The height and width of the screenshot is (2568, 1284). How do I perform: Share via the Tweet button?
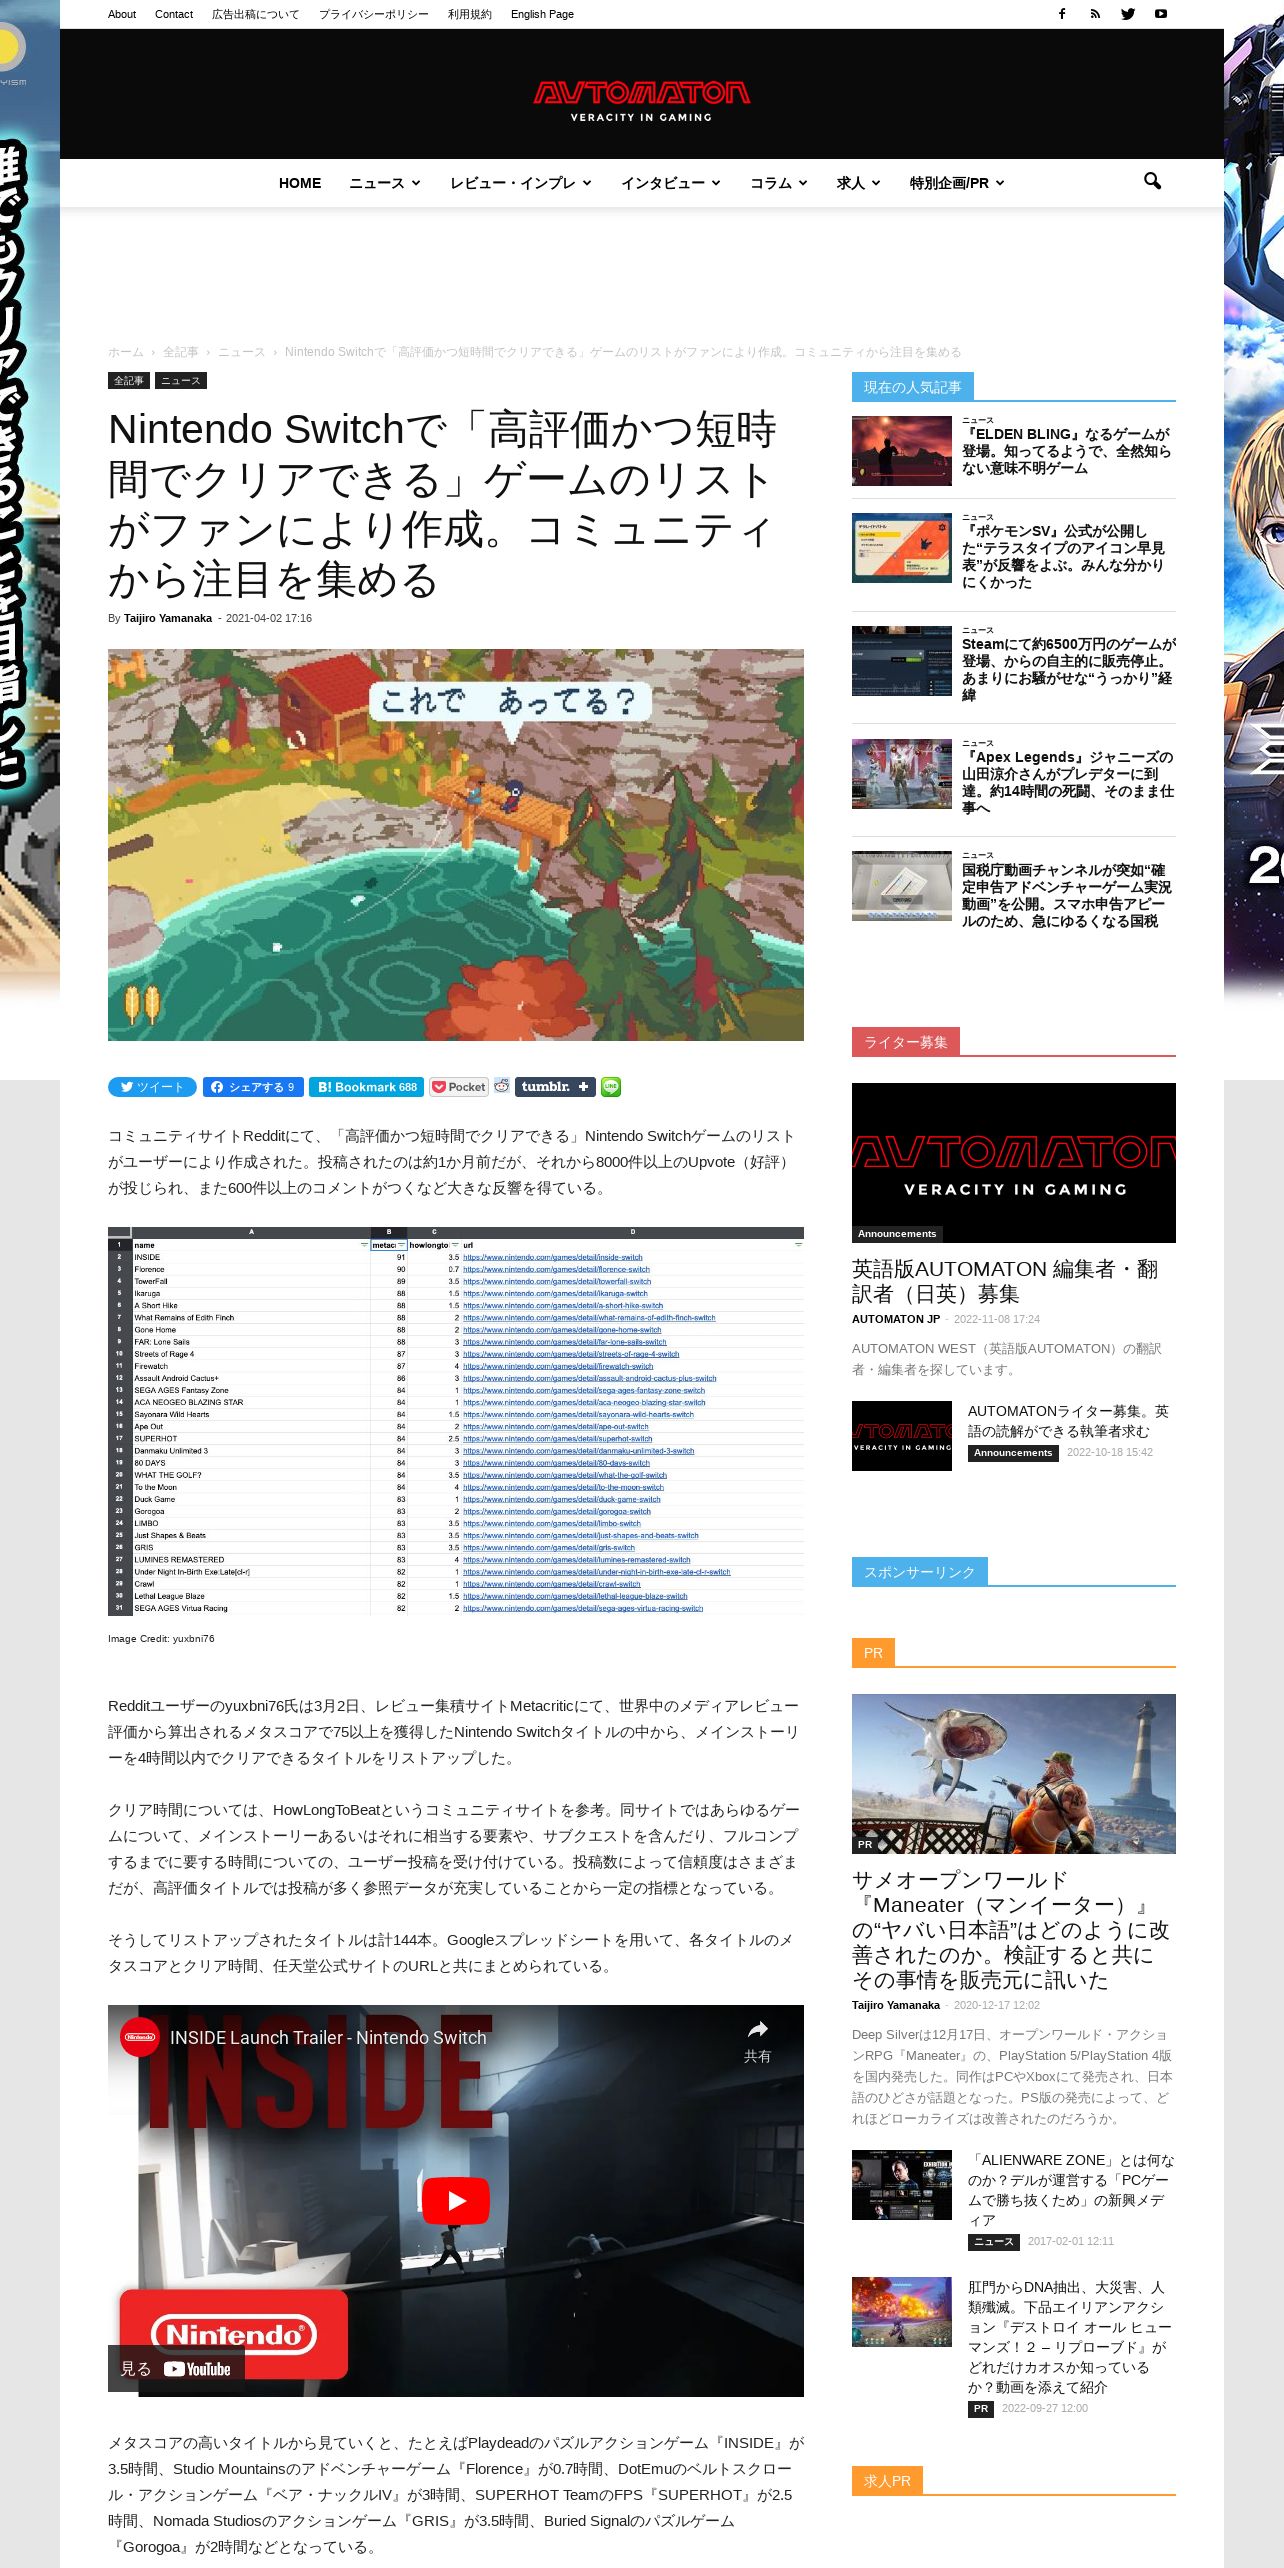pyautogui.click(x=152, y=1087)
